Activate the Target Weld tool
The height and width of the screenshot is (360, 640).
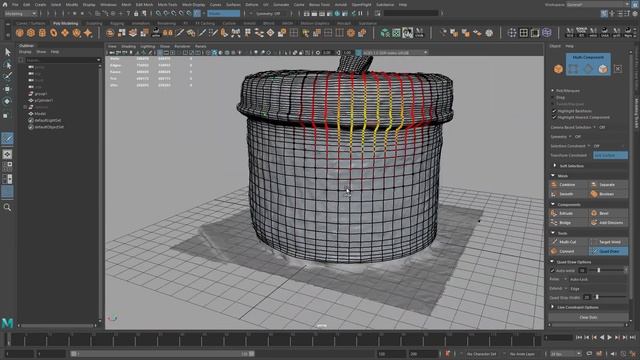(608, 242)
